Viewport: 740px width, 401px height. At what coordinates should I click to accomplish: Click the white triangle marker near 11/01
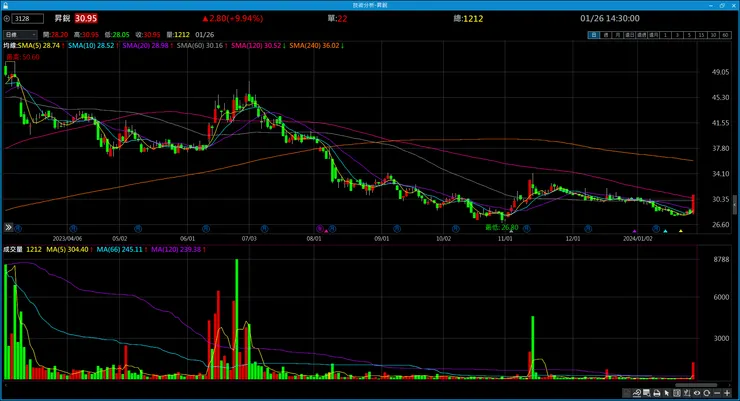511,231
